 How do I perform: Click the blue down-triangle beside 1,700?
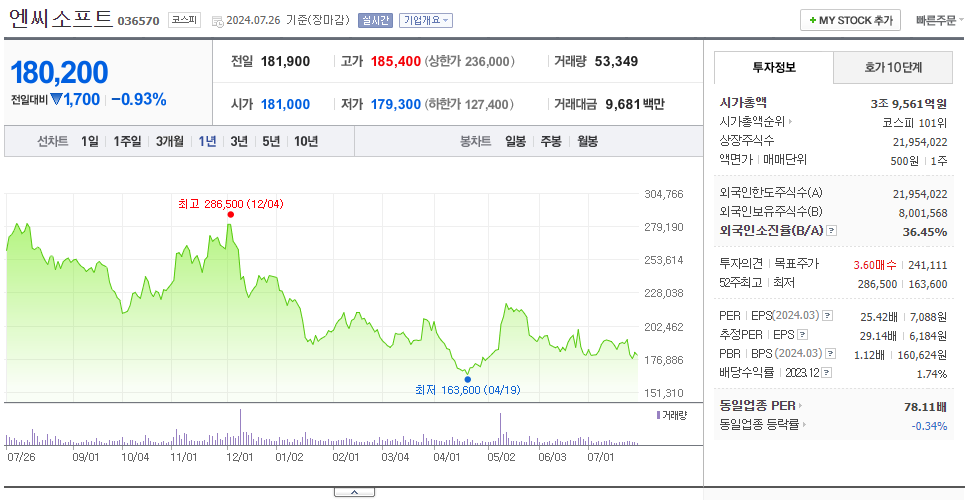tap(56, 99)
